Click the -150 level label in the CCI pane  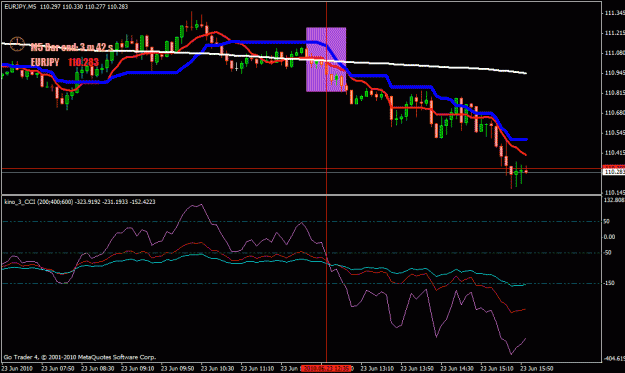609,283
